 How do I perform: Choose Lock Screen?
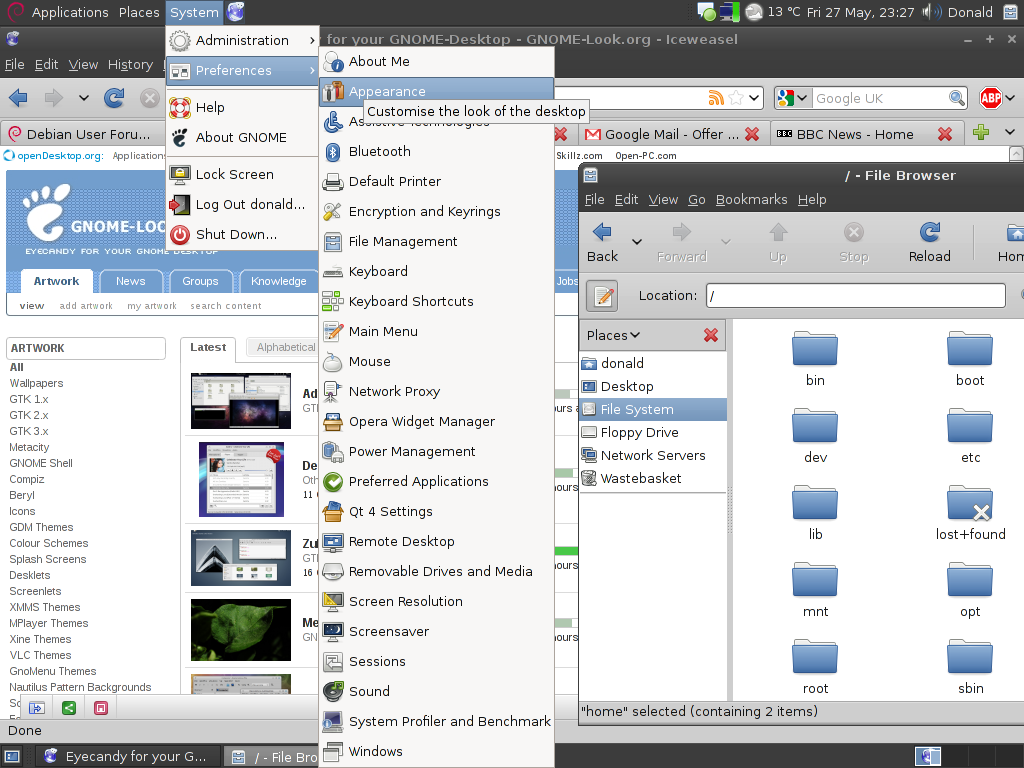click(242, 175)
